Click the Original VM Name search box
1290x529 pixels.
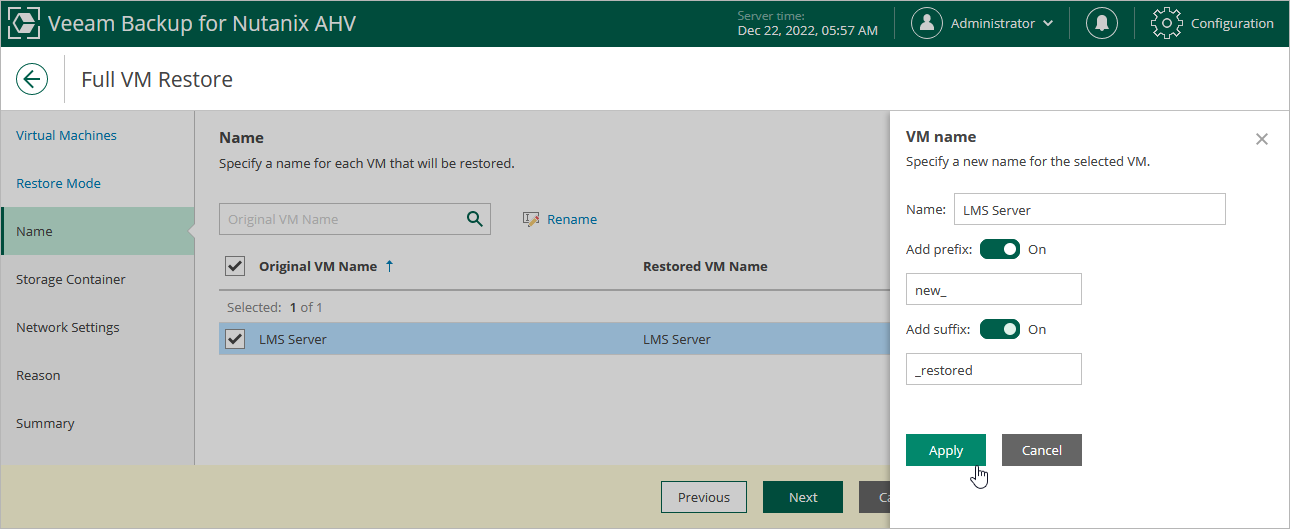[355, 219]
